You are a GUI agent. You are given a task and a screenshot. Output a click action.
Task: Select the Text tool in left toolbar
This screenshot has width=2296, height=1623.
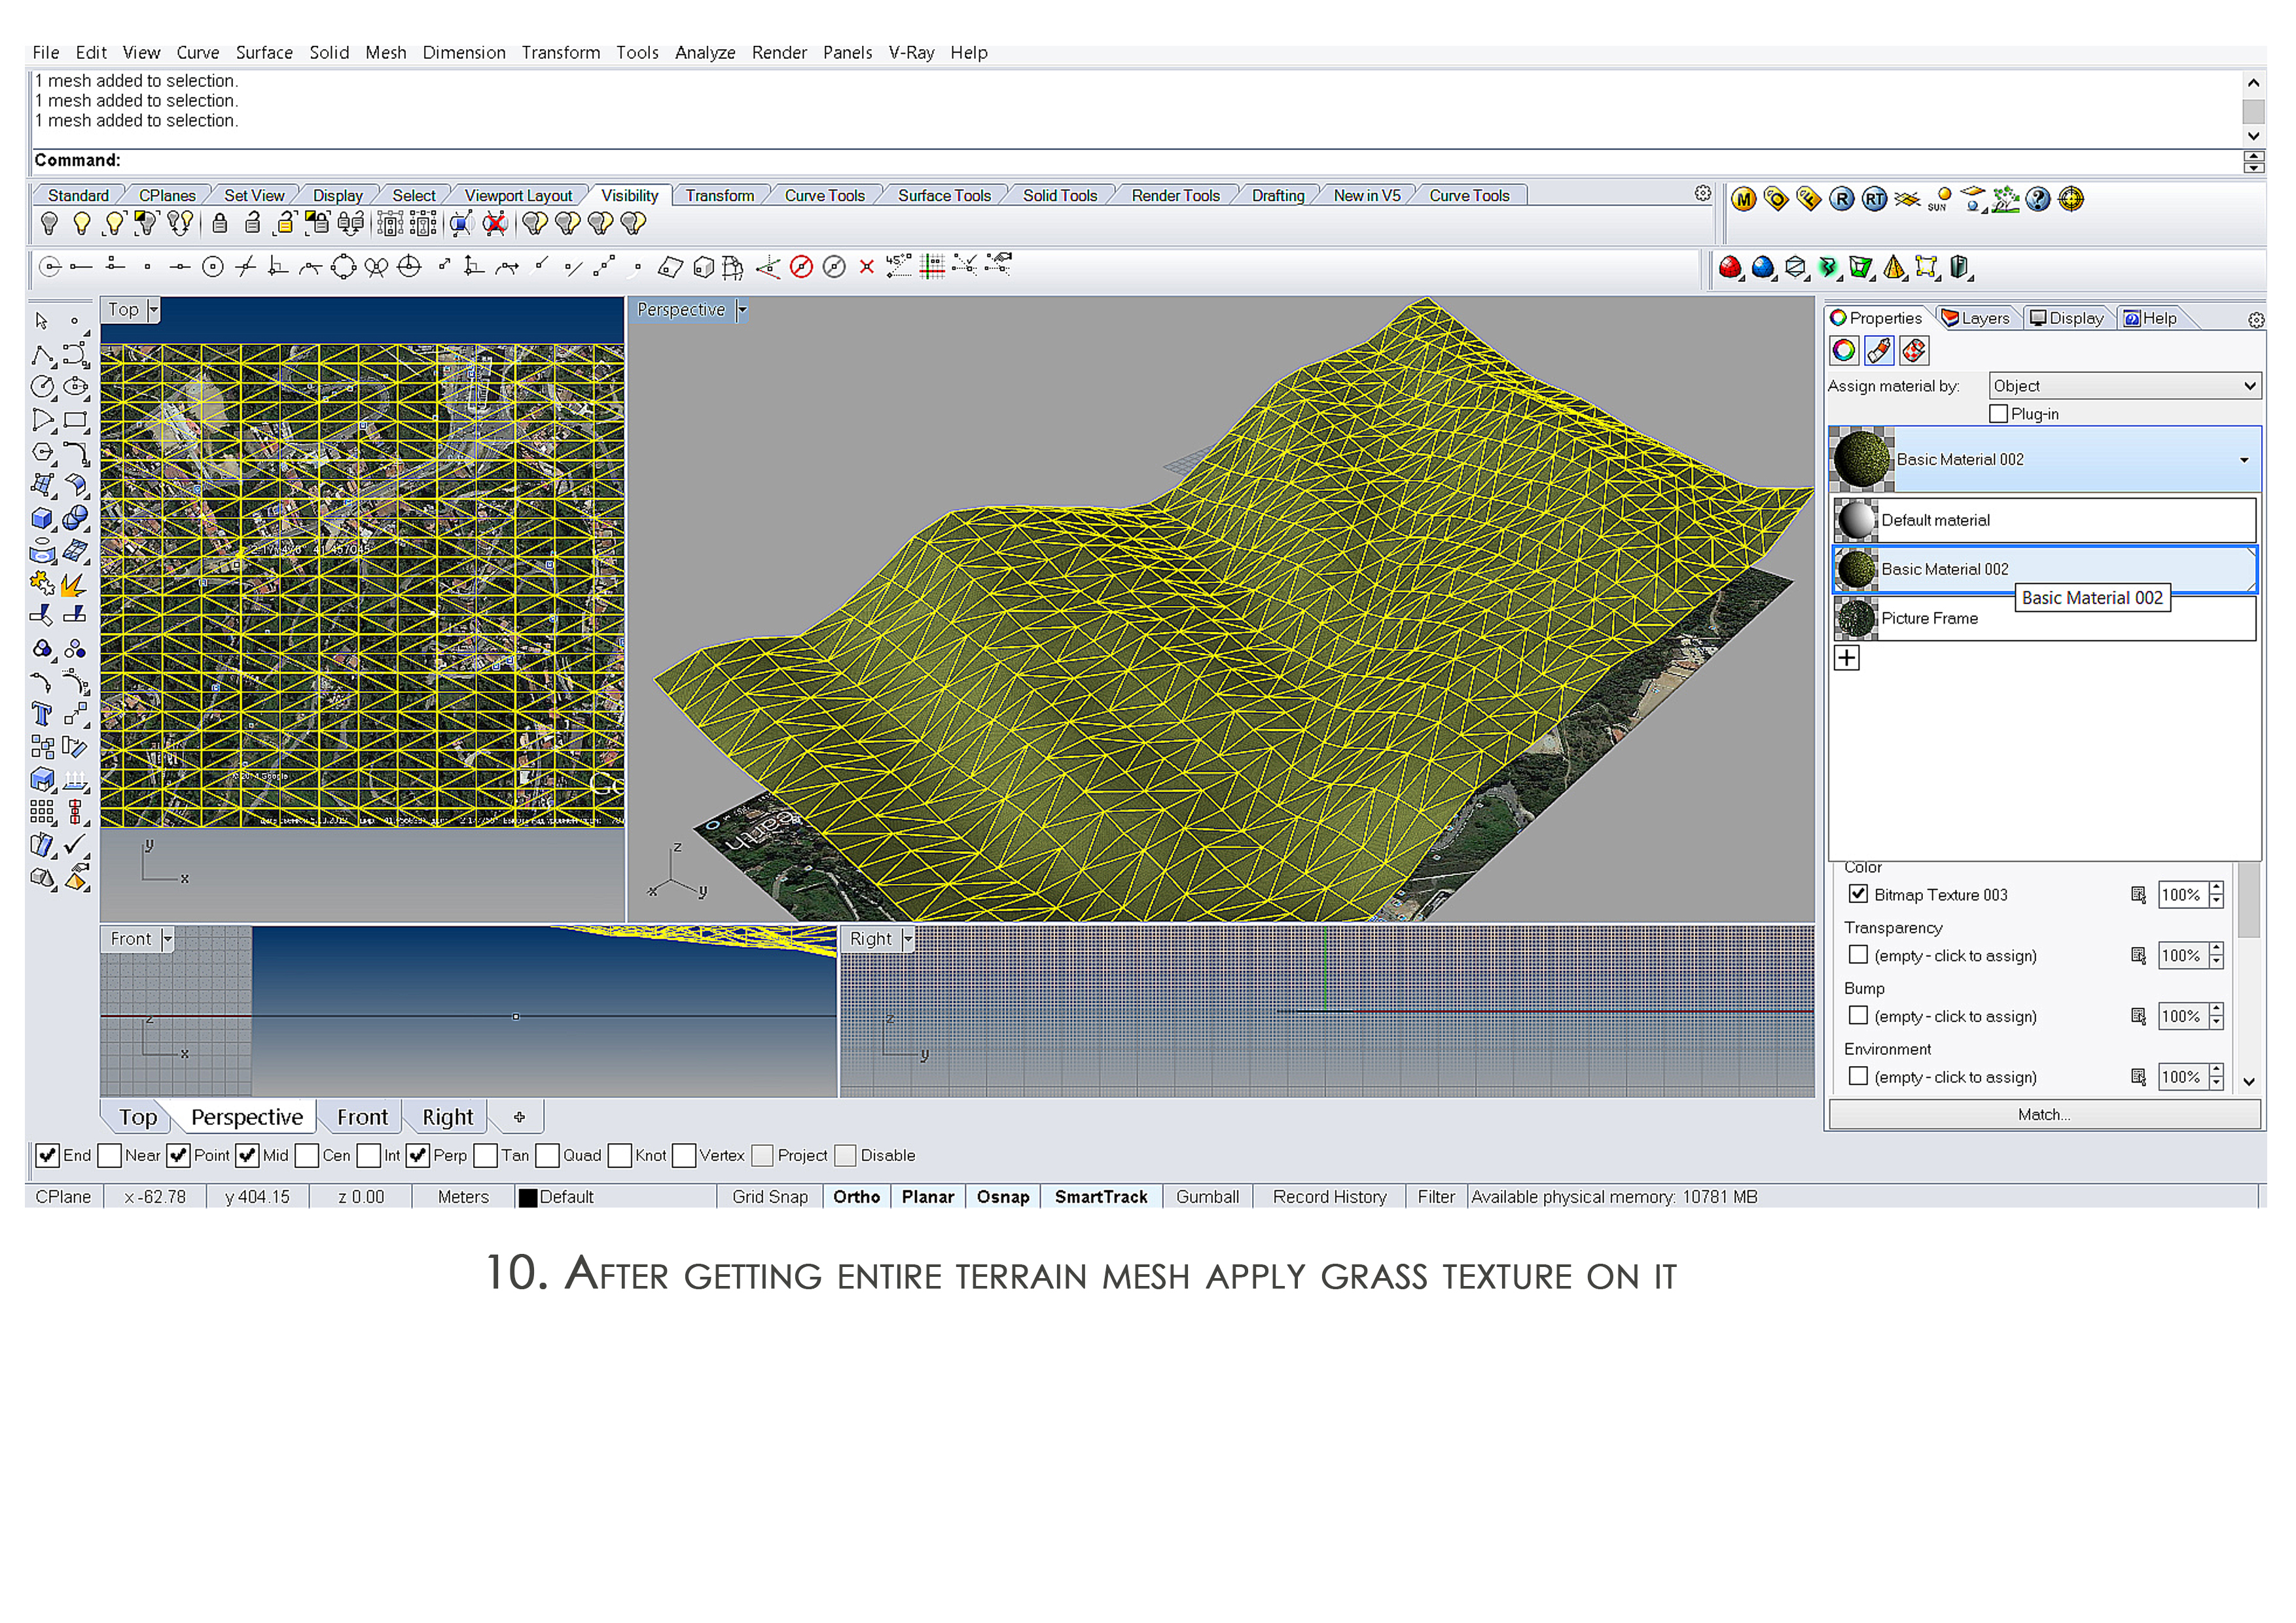(x=42, y=714)
